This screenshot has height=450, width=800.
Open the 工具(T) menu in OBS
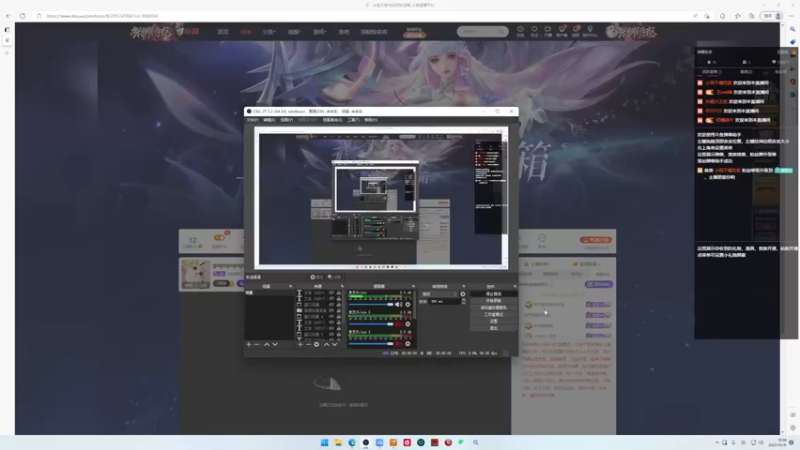[354, 120]
